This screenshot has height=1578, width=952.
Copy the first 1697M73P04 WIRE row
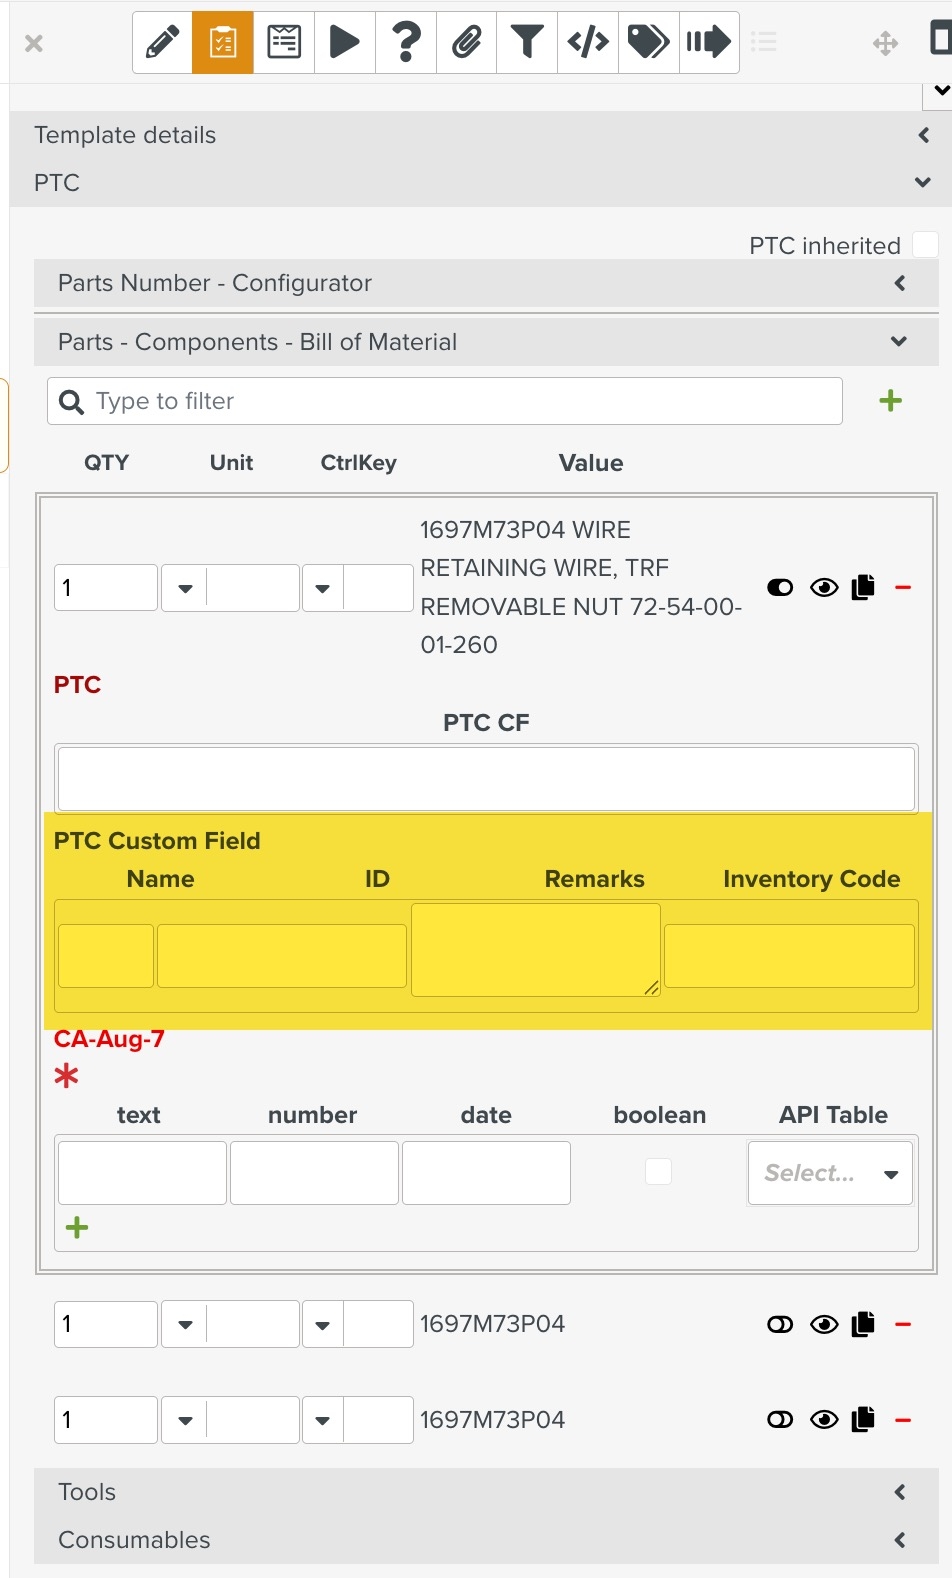(863, 587)
